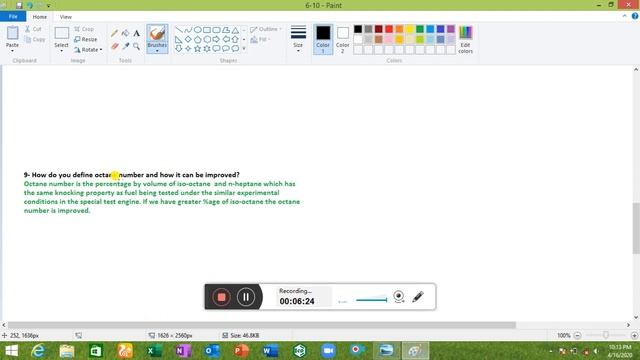Screen dimensions: 640x360
Task: Choose the Up arrow shape
Action: pos(235,39)
